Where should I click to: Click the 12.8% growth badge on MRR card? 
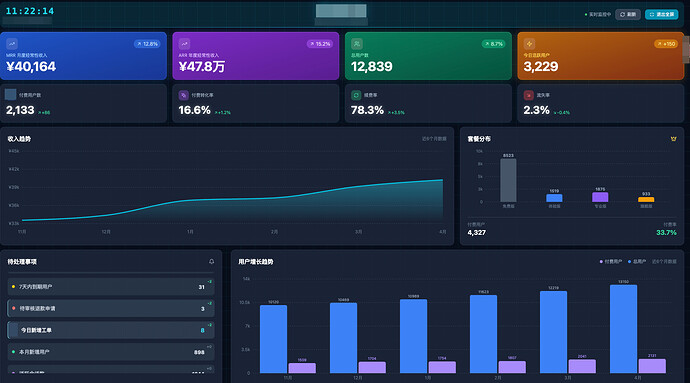point(147,44)
